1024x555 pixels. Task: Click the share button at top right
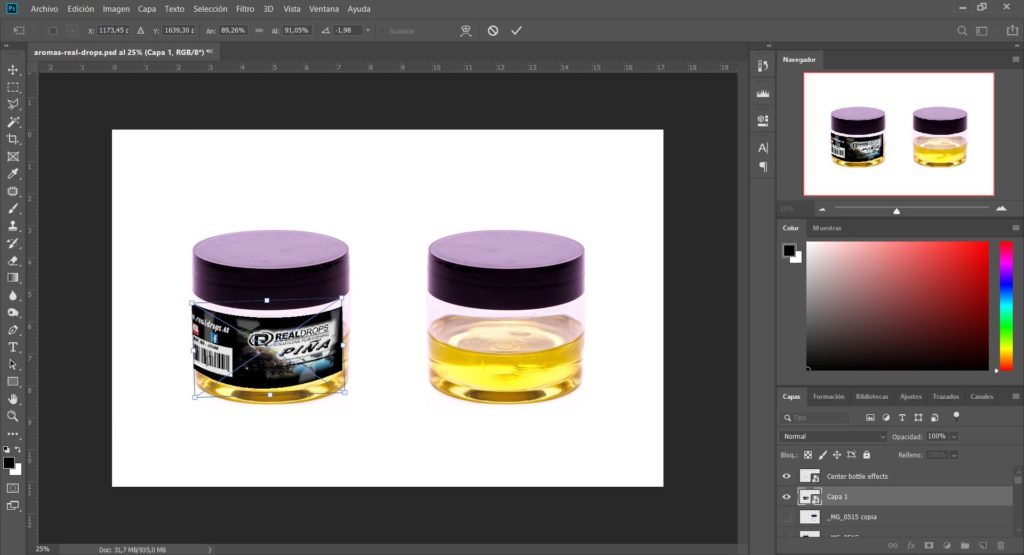pyautogui.click(x=1012, y=30)
